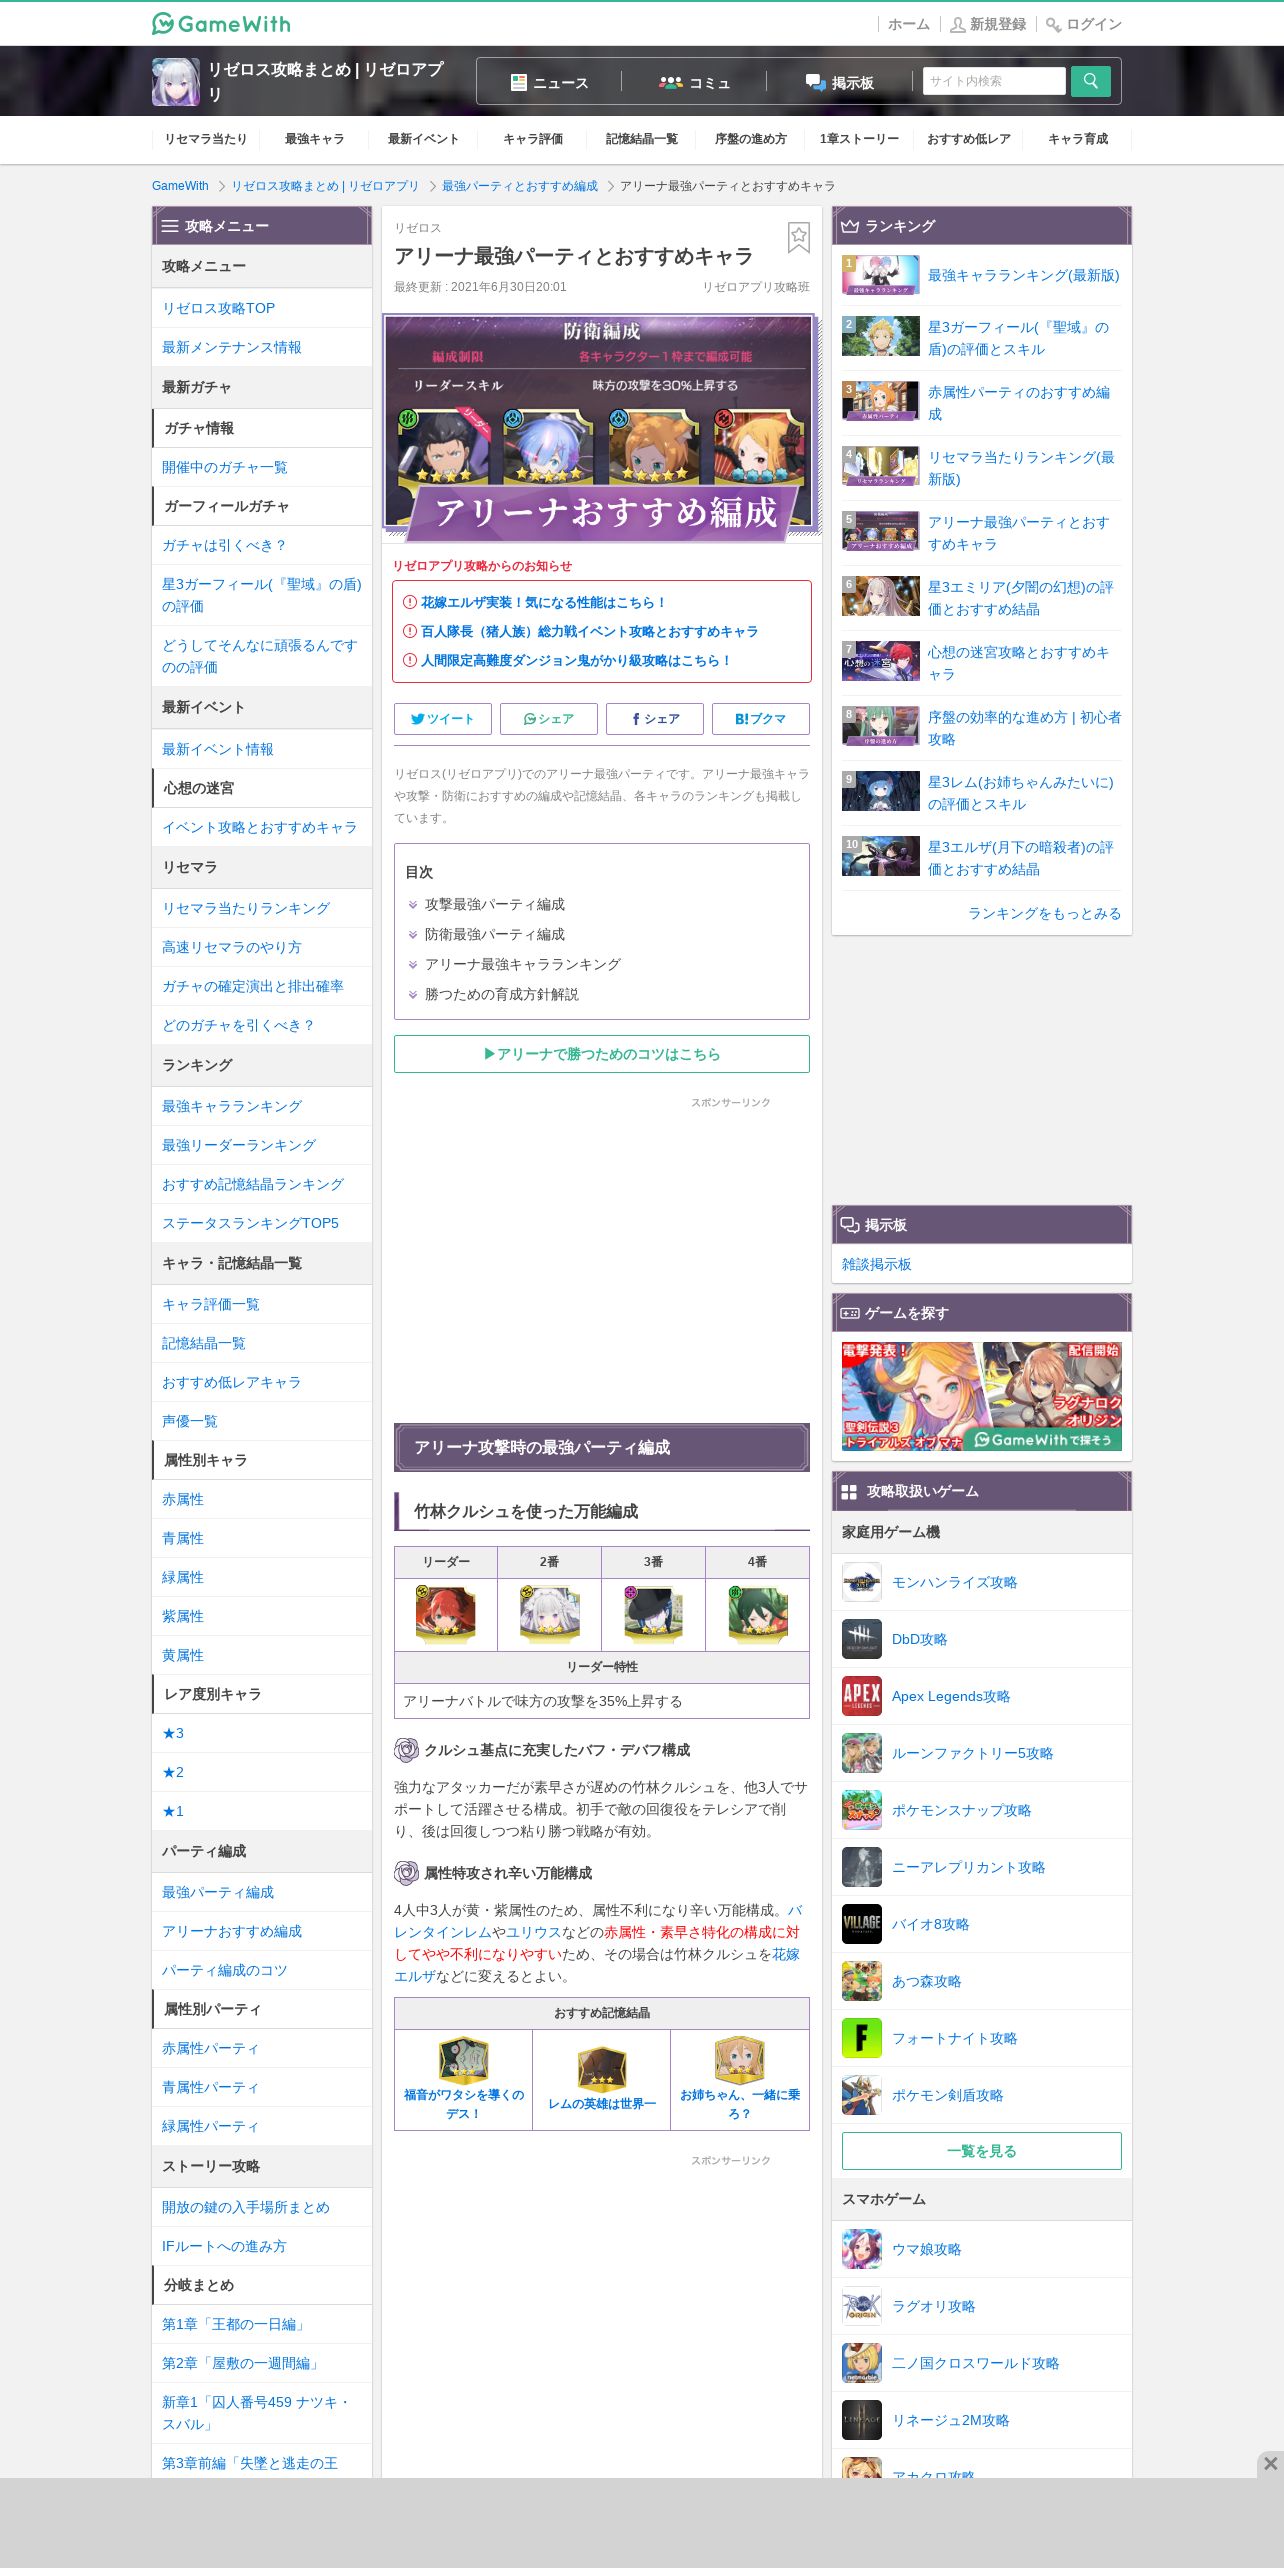Open the コミュ header tab
Screen dimensions: 1284x2568
(x=694, y=82)
